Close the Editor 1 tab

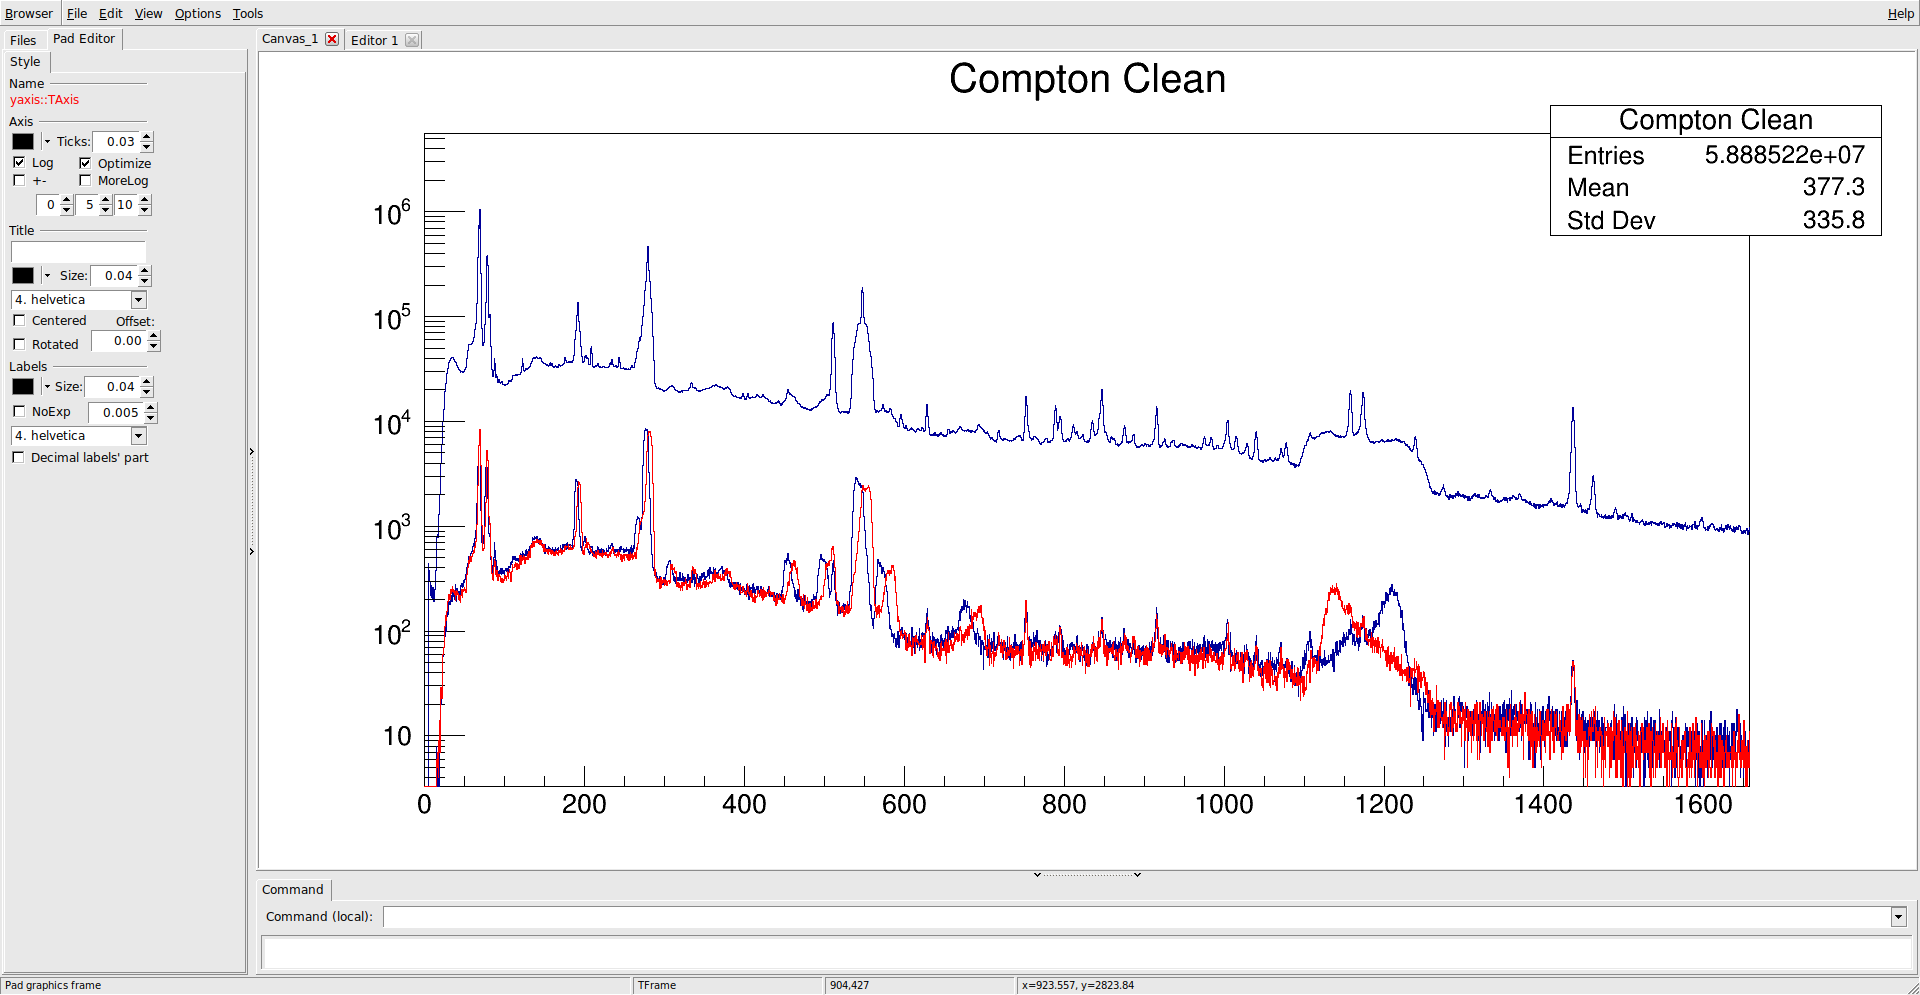pos(412,40)
